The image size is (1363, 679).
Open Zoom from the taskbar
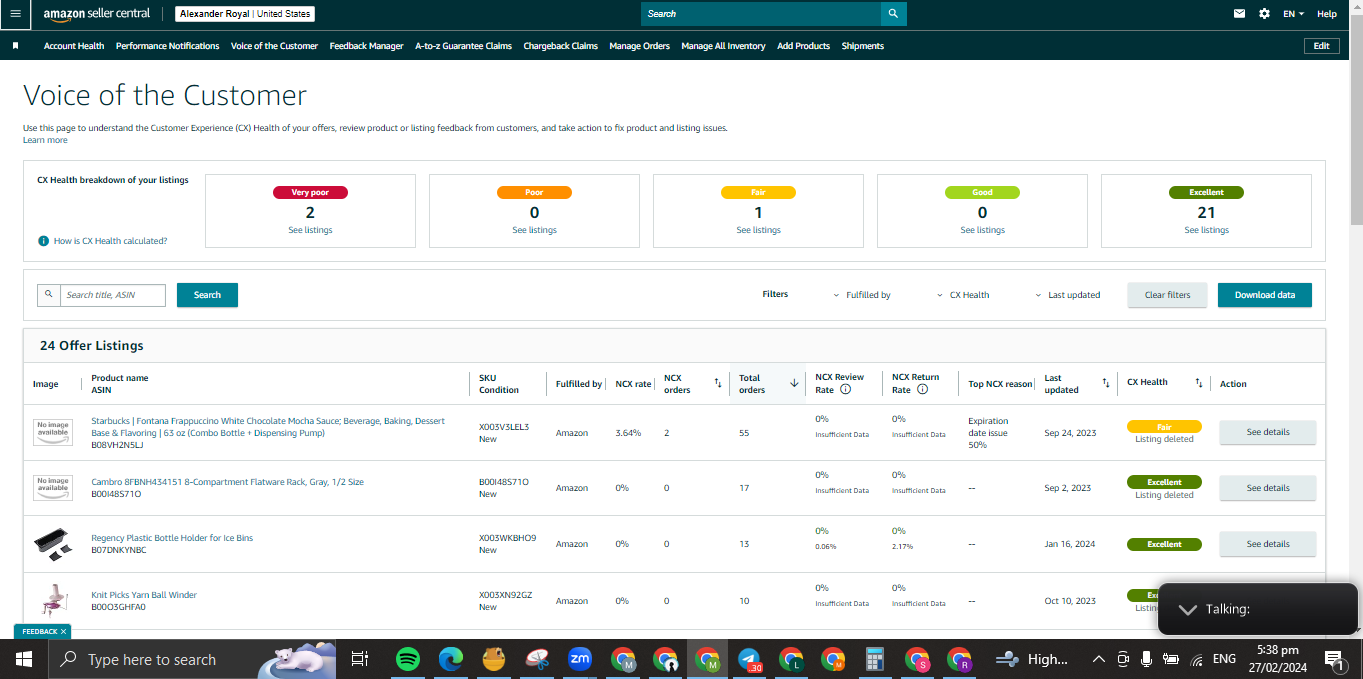tap(579, 659)
